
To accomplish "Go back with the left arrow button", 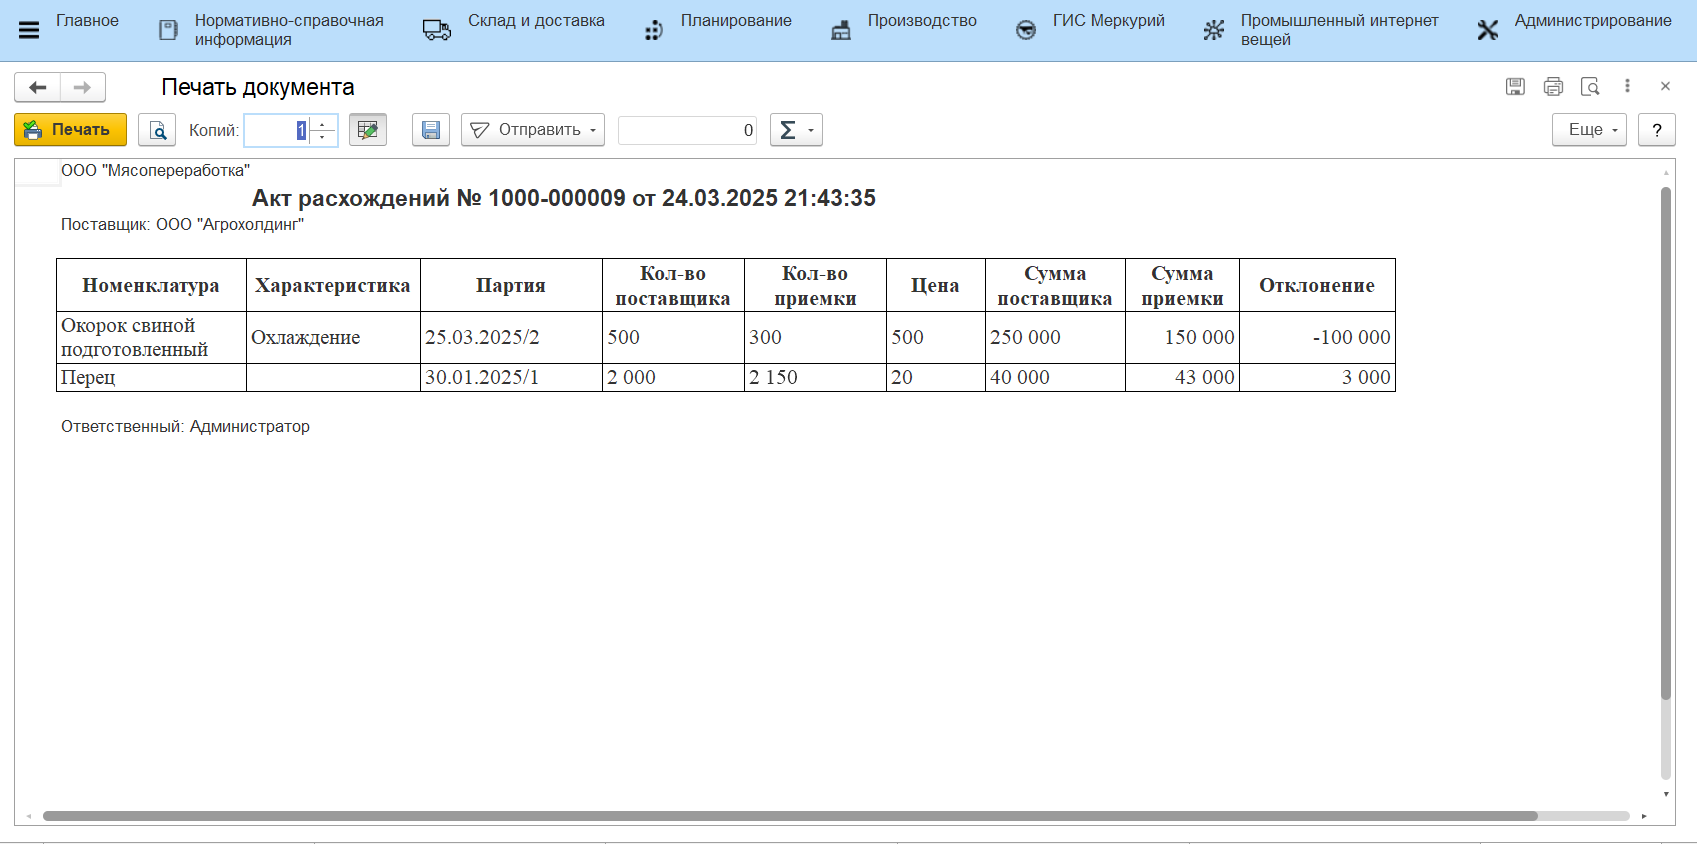I will [x=38, y=88].
